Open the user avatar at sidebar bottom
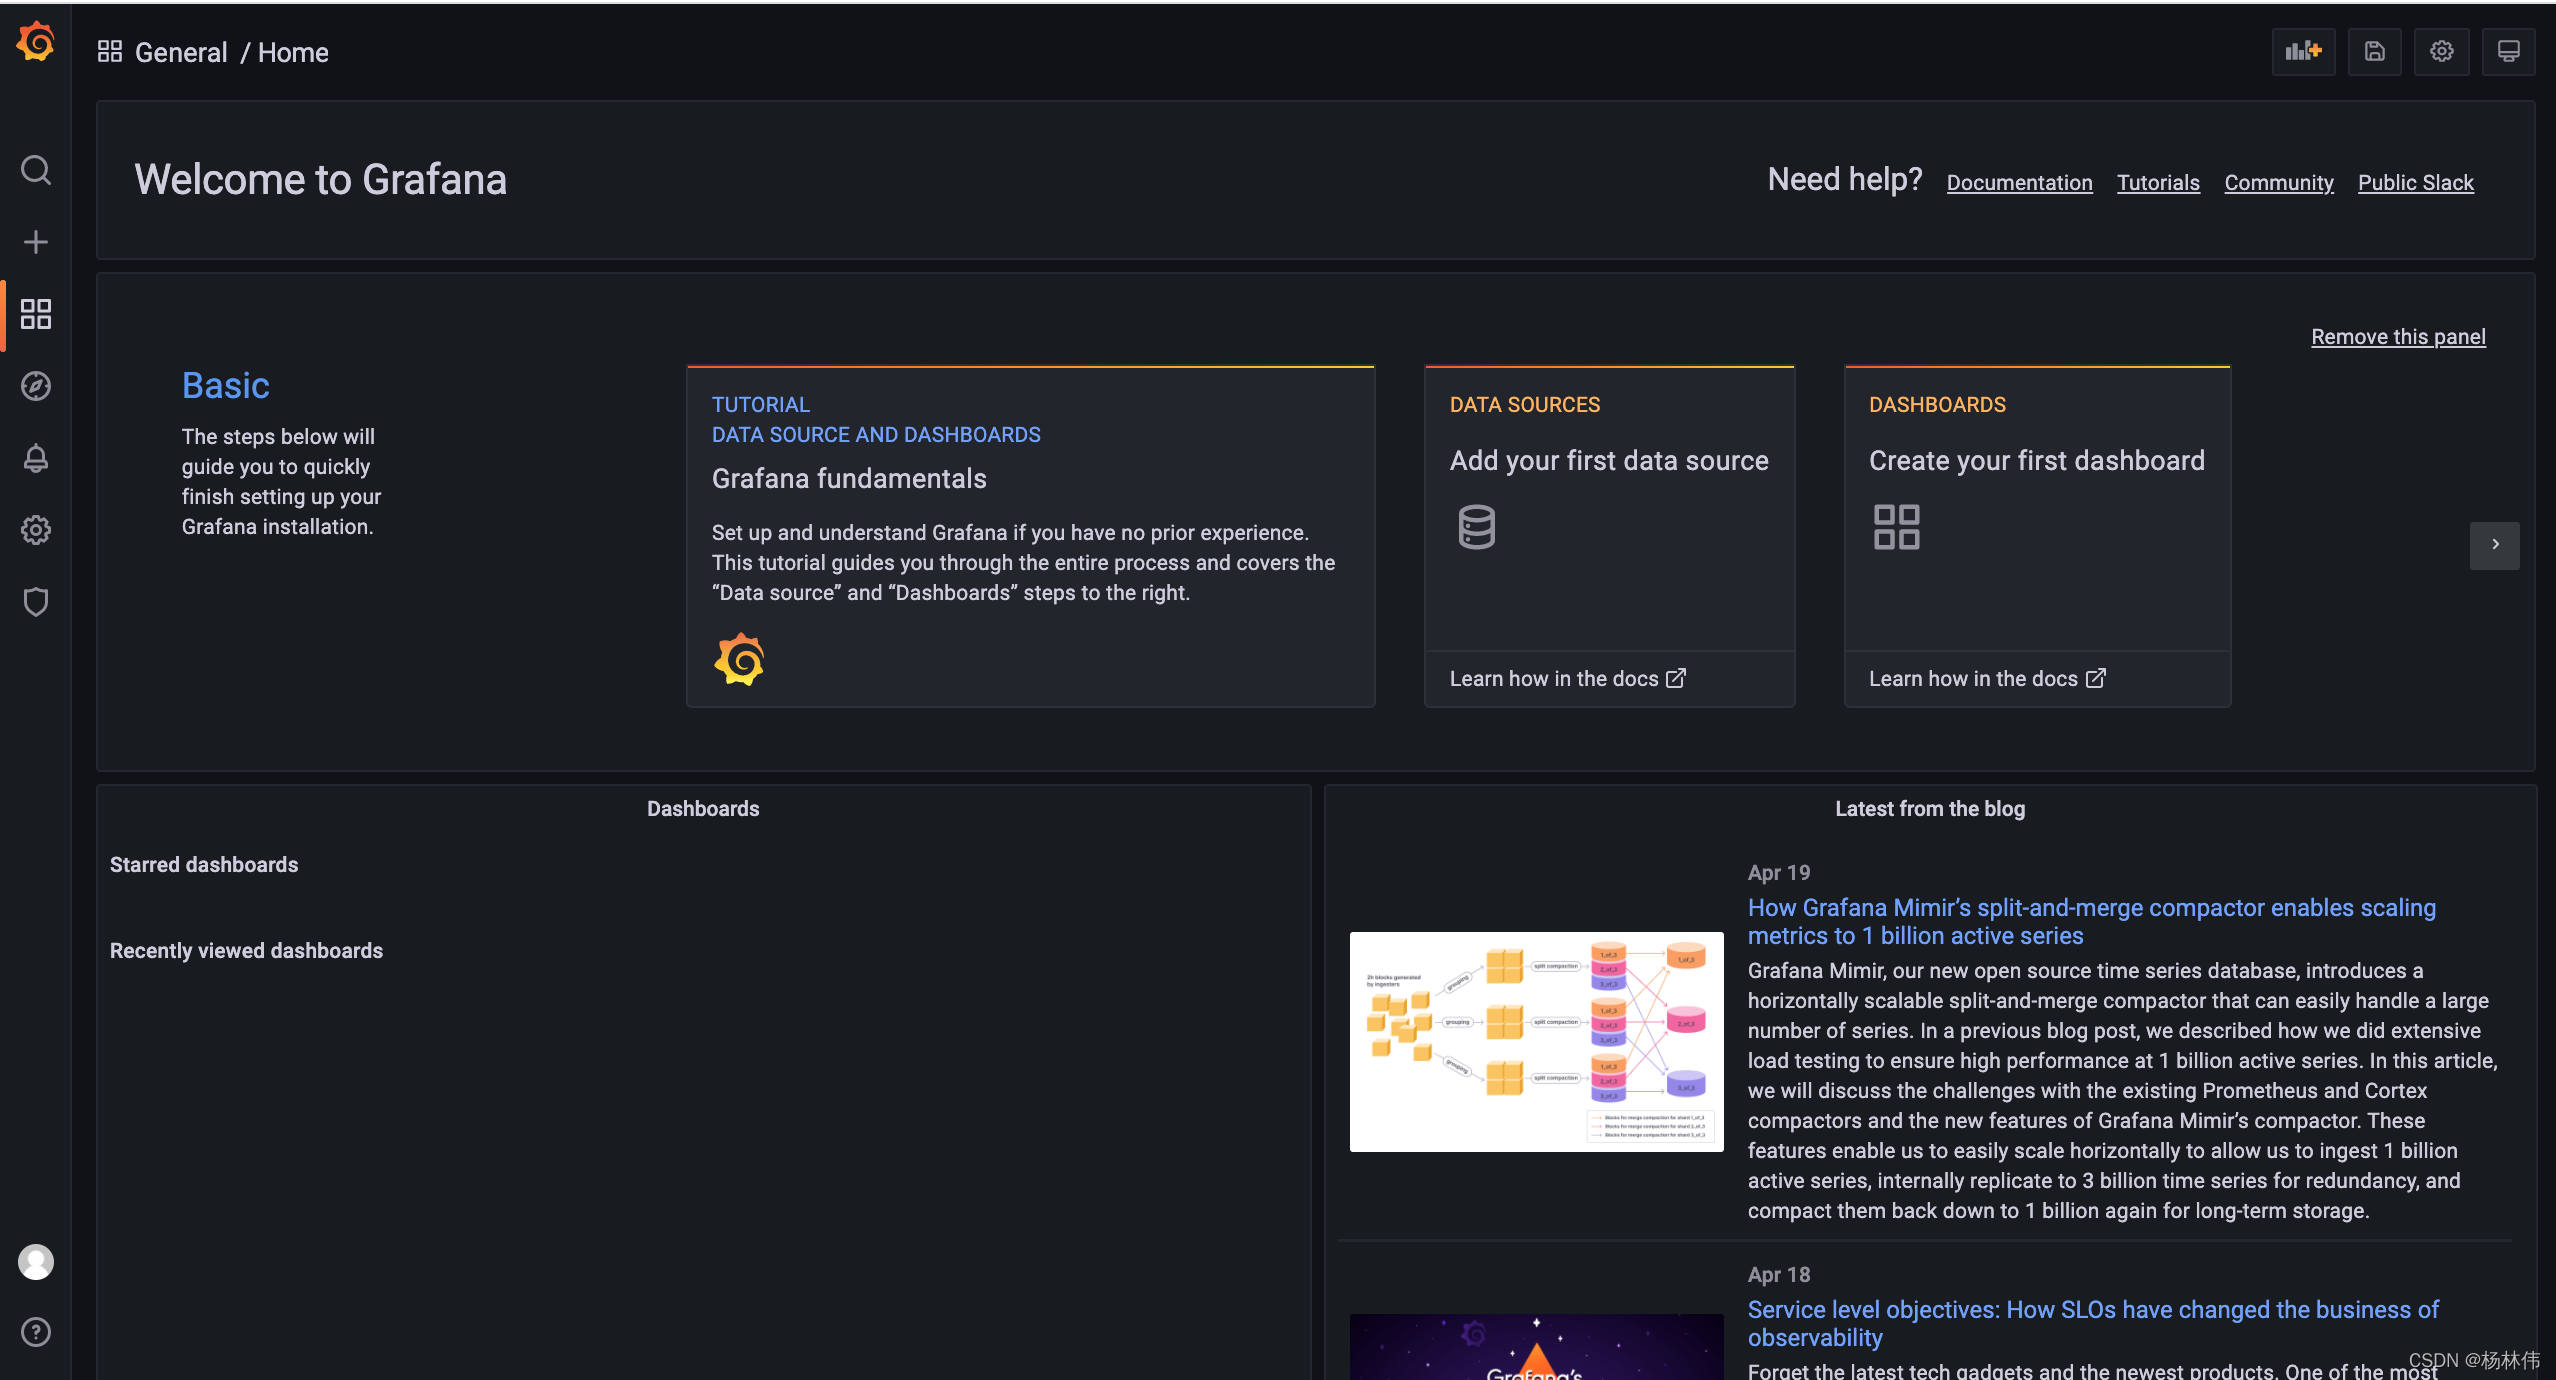2556x1380 pixels. (36, 1261)
